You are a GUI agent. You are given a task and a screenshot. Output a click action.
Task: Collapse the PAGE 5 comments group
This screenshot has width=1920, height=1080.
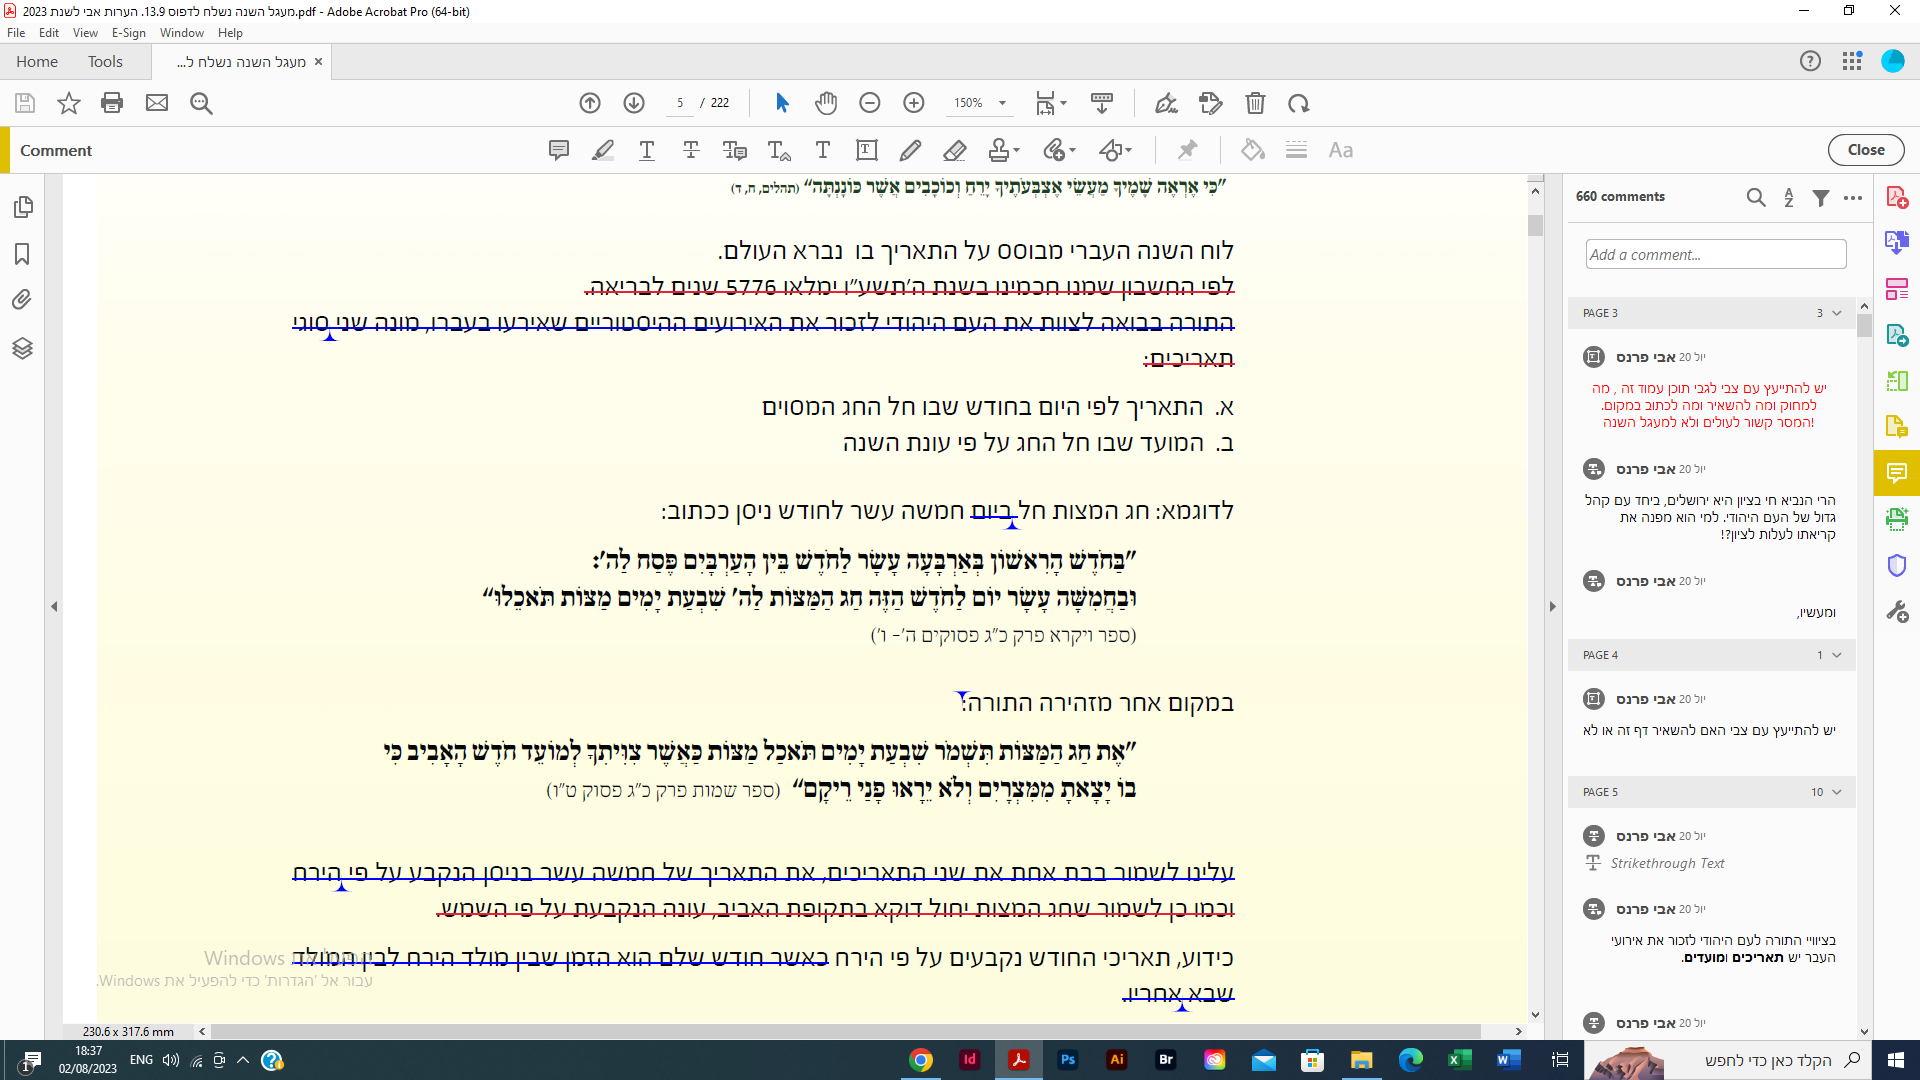click(x=1837, y=792)
